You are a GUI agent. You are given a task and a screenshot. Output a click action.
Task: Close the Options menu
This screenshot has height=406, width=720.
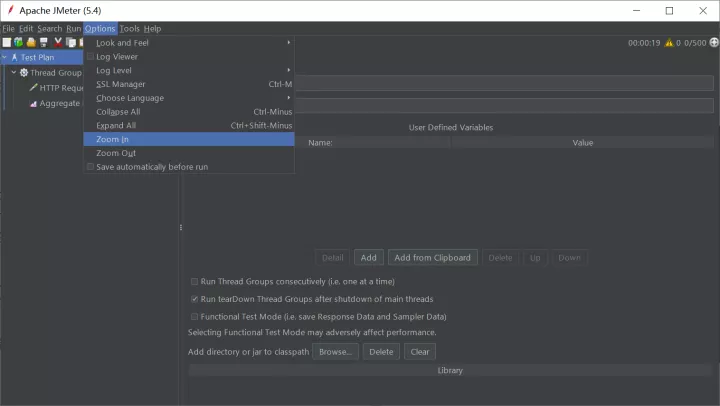(100, 28)
